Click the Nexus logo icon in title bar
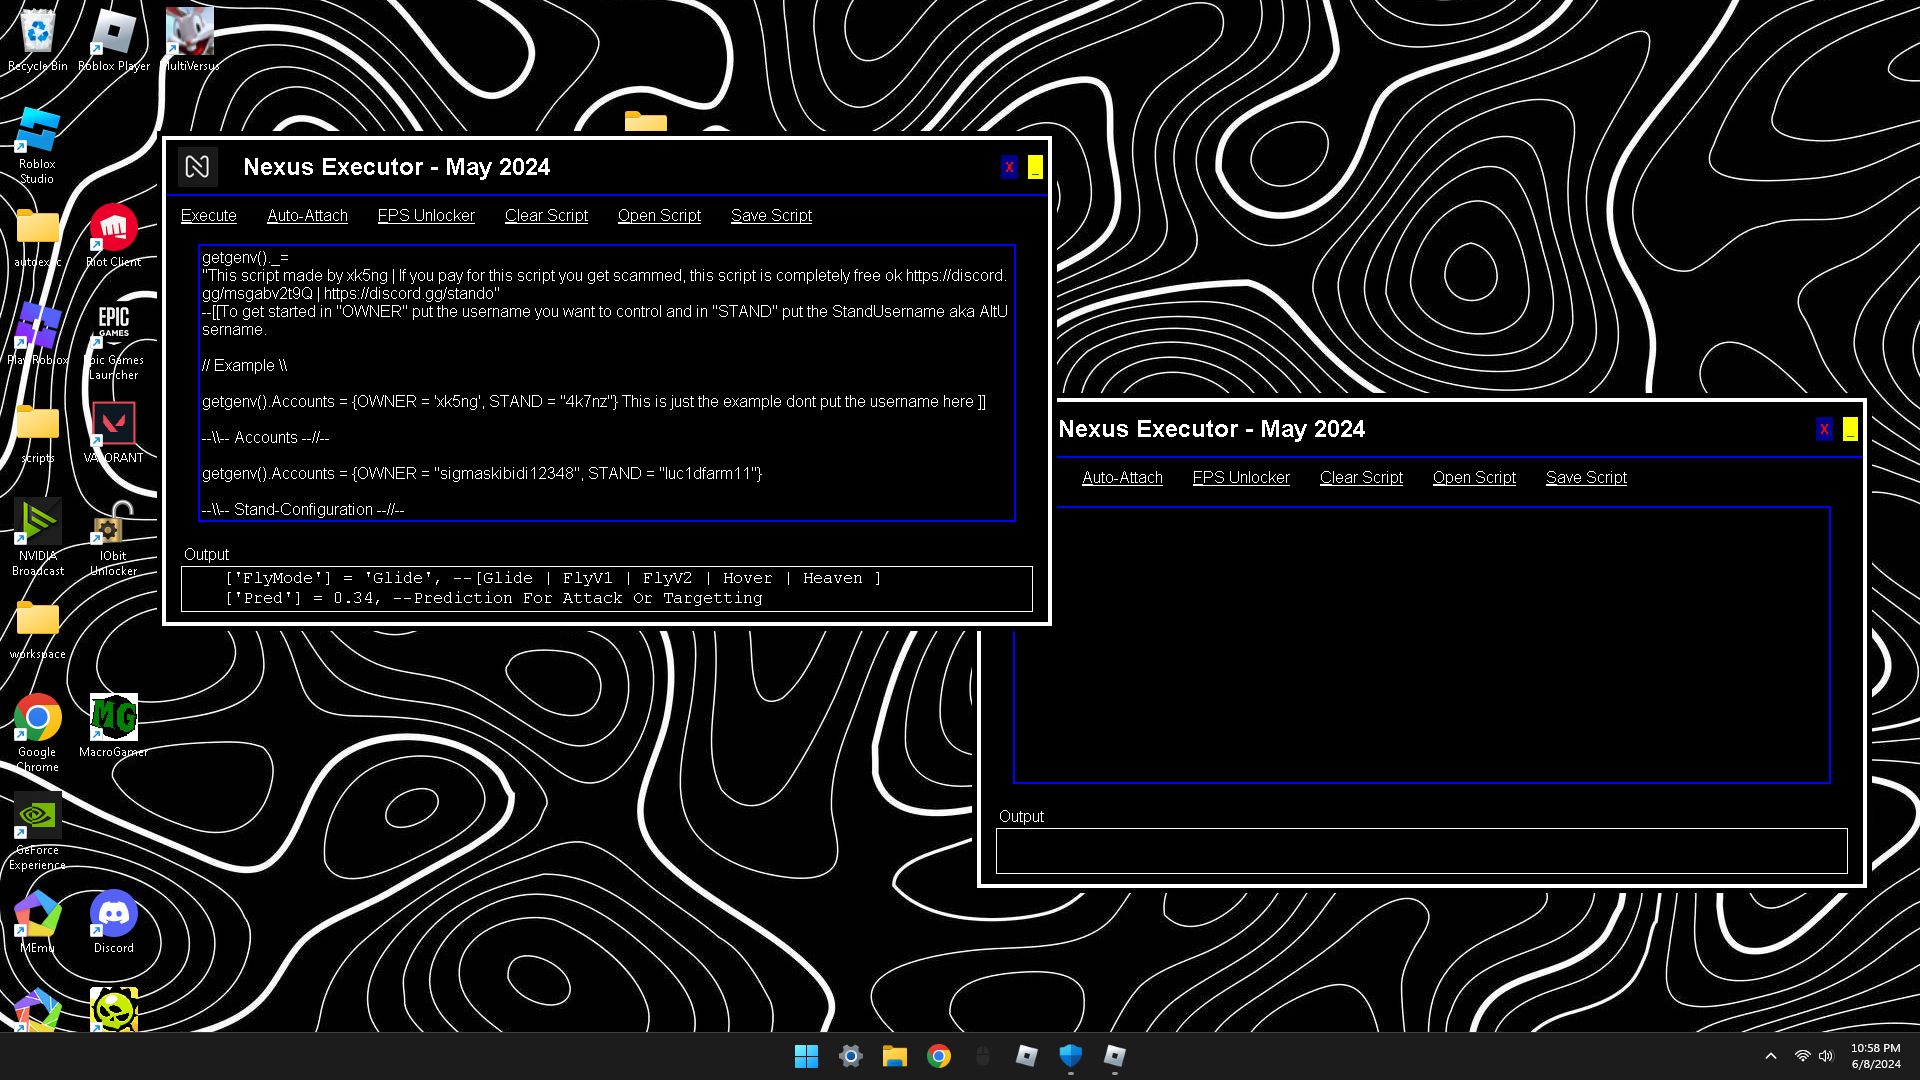Viewport: 1920px width, 1080px height. [x=197, y=167]
